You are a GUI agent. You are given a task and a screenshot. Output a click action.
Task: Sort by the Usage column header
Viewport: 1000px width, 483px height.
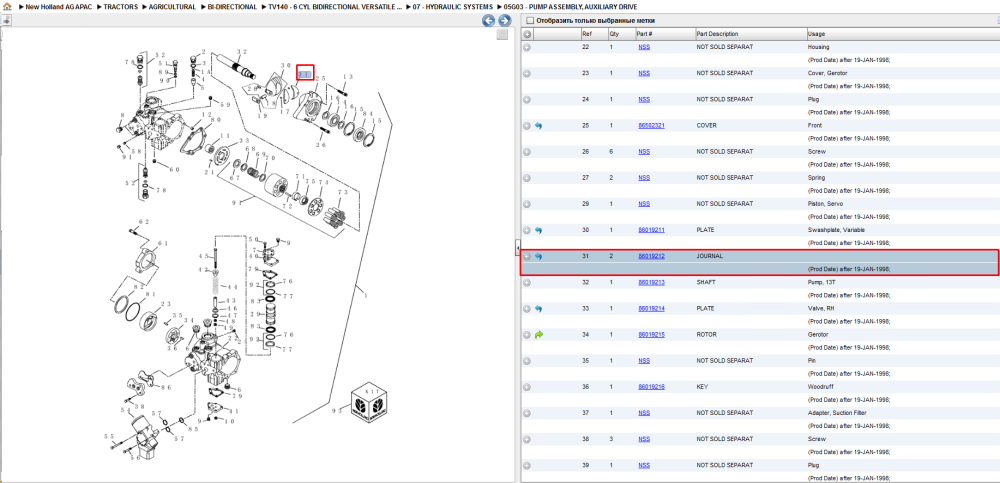tap(902, 34)
